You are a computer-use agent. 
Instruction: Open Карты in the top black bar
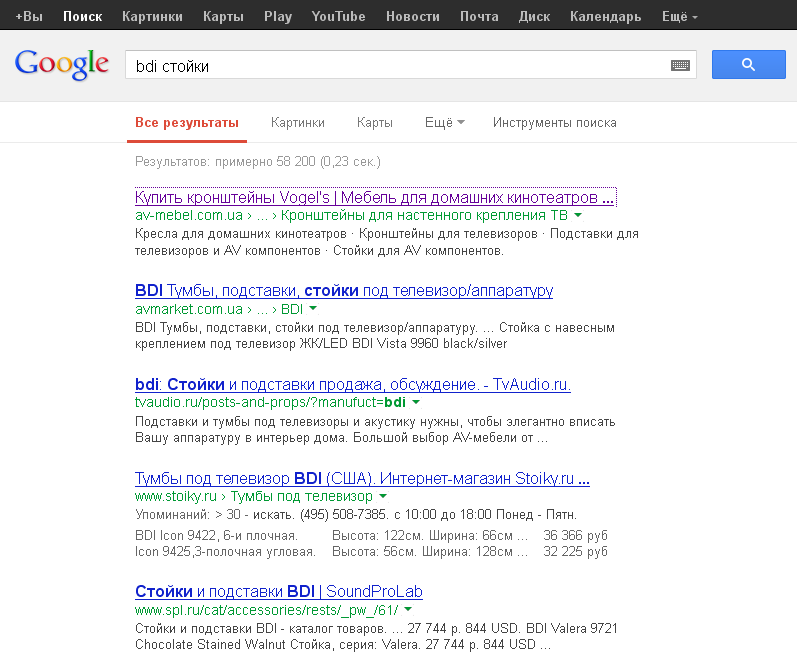coord(223,16)
